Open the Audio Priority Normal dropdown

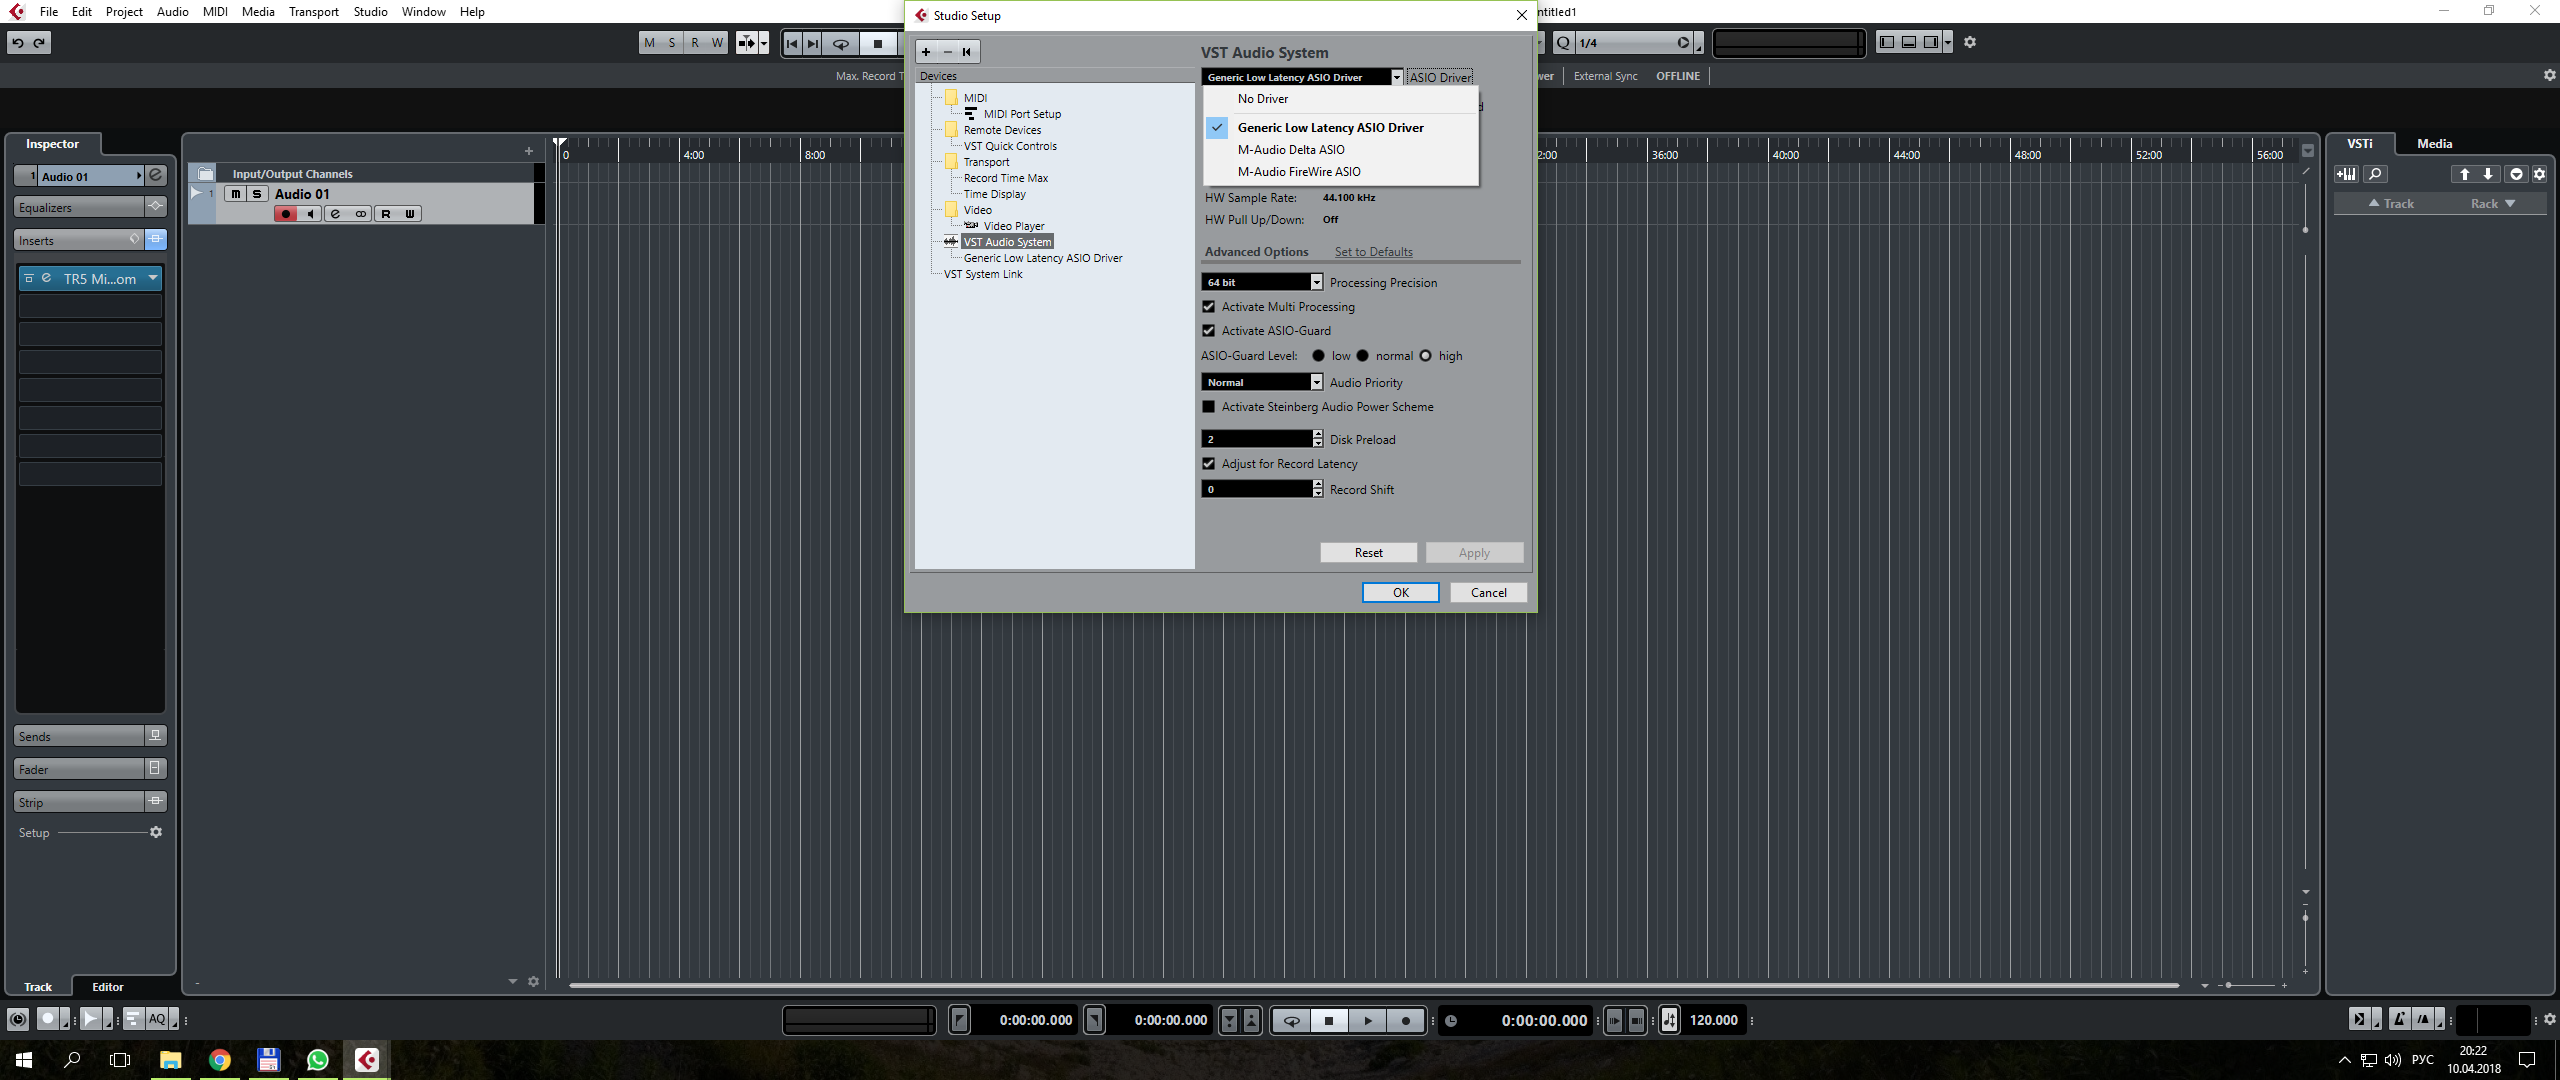click(1316, 383)
